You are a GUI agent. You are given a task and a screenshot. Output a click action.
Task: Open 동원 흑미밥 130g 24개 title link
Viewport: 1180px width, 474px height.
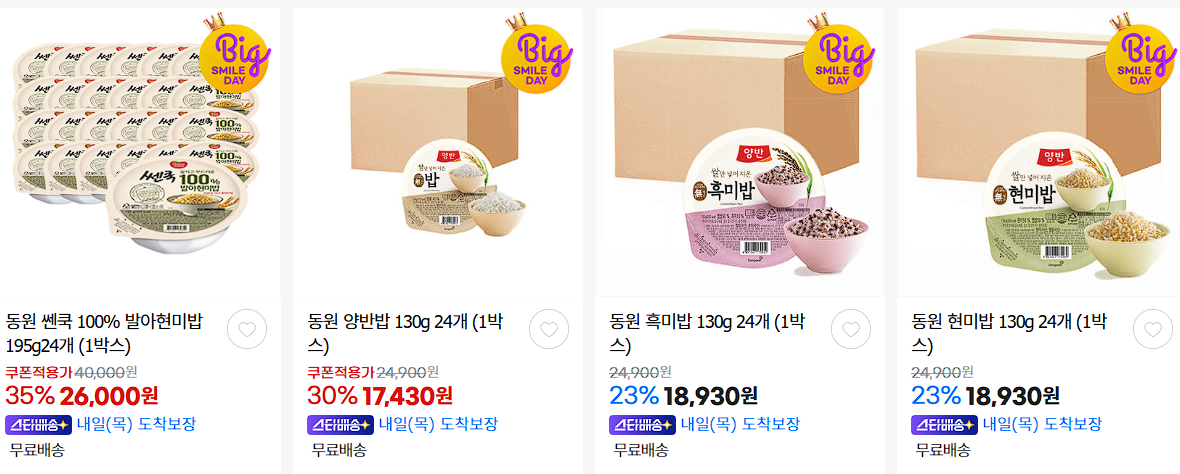pos(707,334)
